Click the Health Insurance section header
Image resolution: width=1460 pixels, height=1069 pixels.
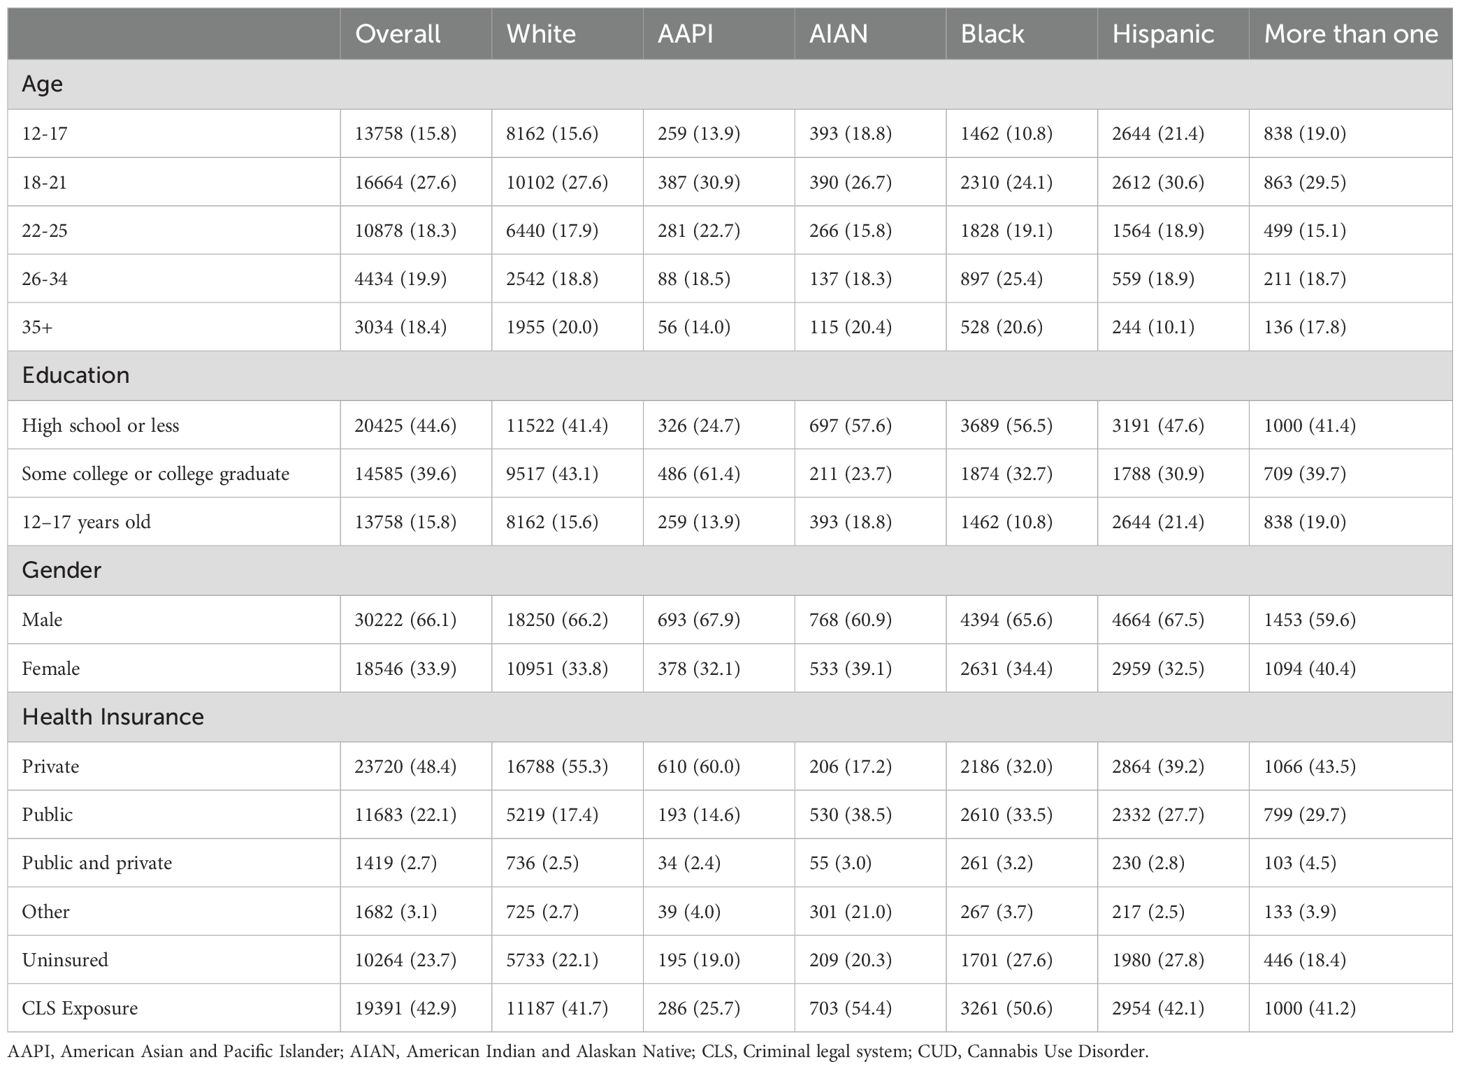[113, 717]
